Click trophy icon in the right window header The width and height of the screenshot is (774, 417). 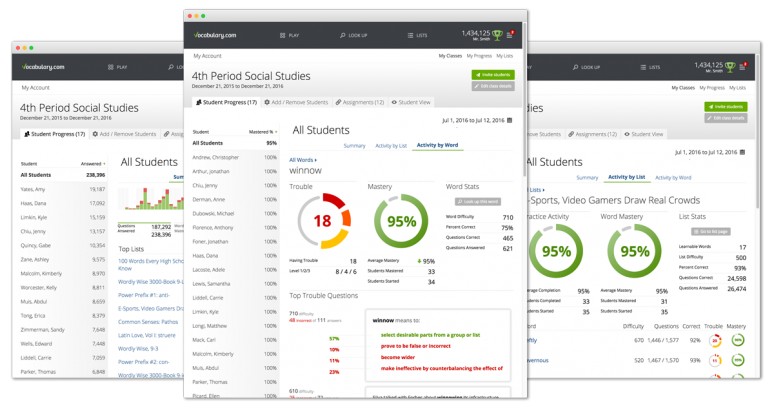[731, 66]
